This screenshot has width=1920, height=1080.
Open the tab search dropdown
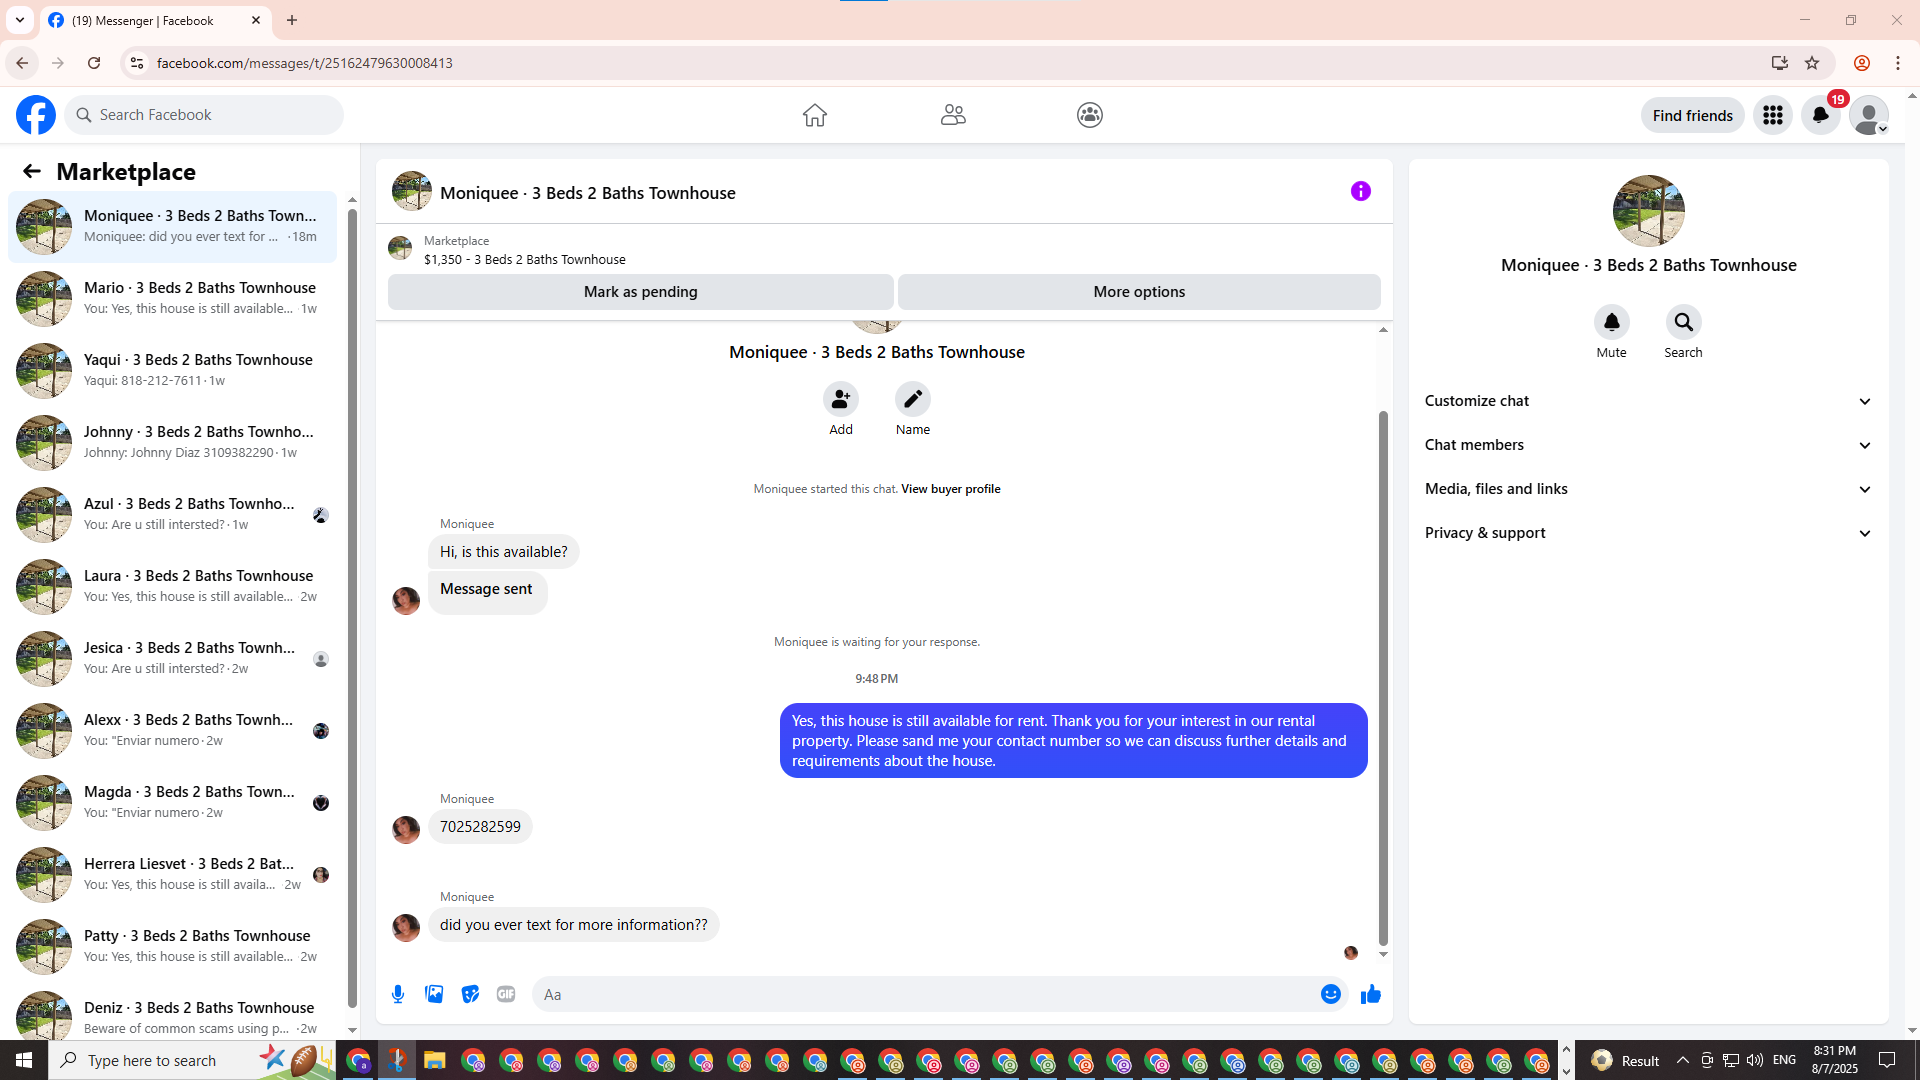19,20
